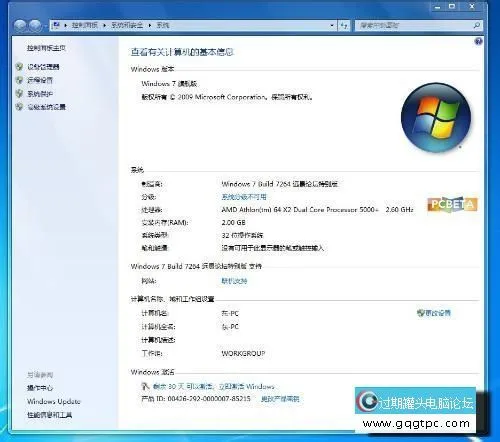This screenshot has width=500, height=442.
Task: Click the 32 位操作系统 value
Action: (242, 235)
